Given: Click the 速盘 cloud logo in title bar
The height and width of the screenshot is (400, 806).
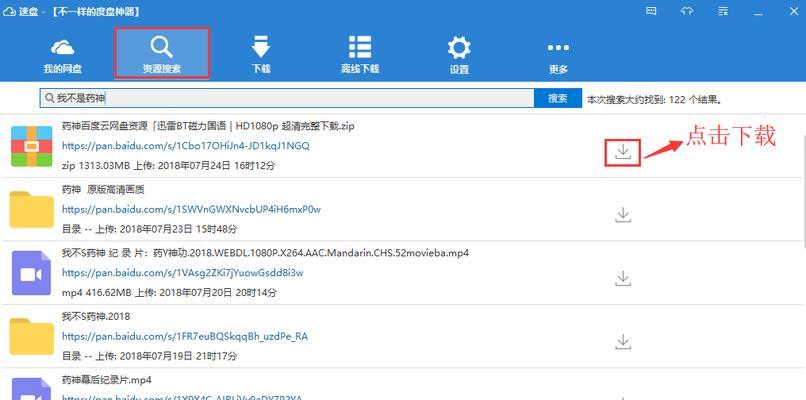Looking at the screenshot, I should click(9, 11).
